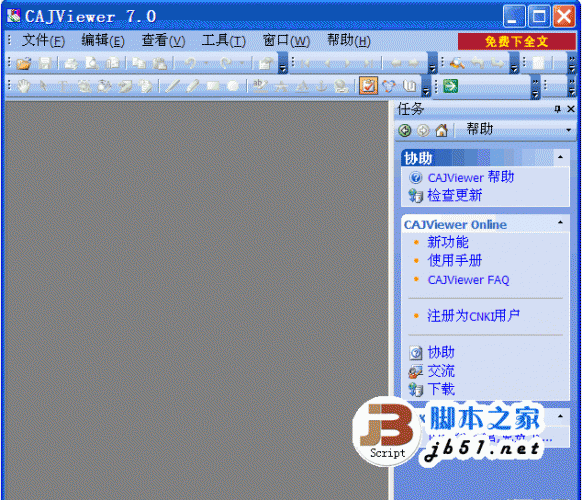Image resolution: width=582 pixels, height=500 pixels.
Task: Click the green Go arrow icon
Action: (450, 86)
